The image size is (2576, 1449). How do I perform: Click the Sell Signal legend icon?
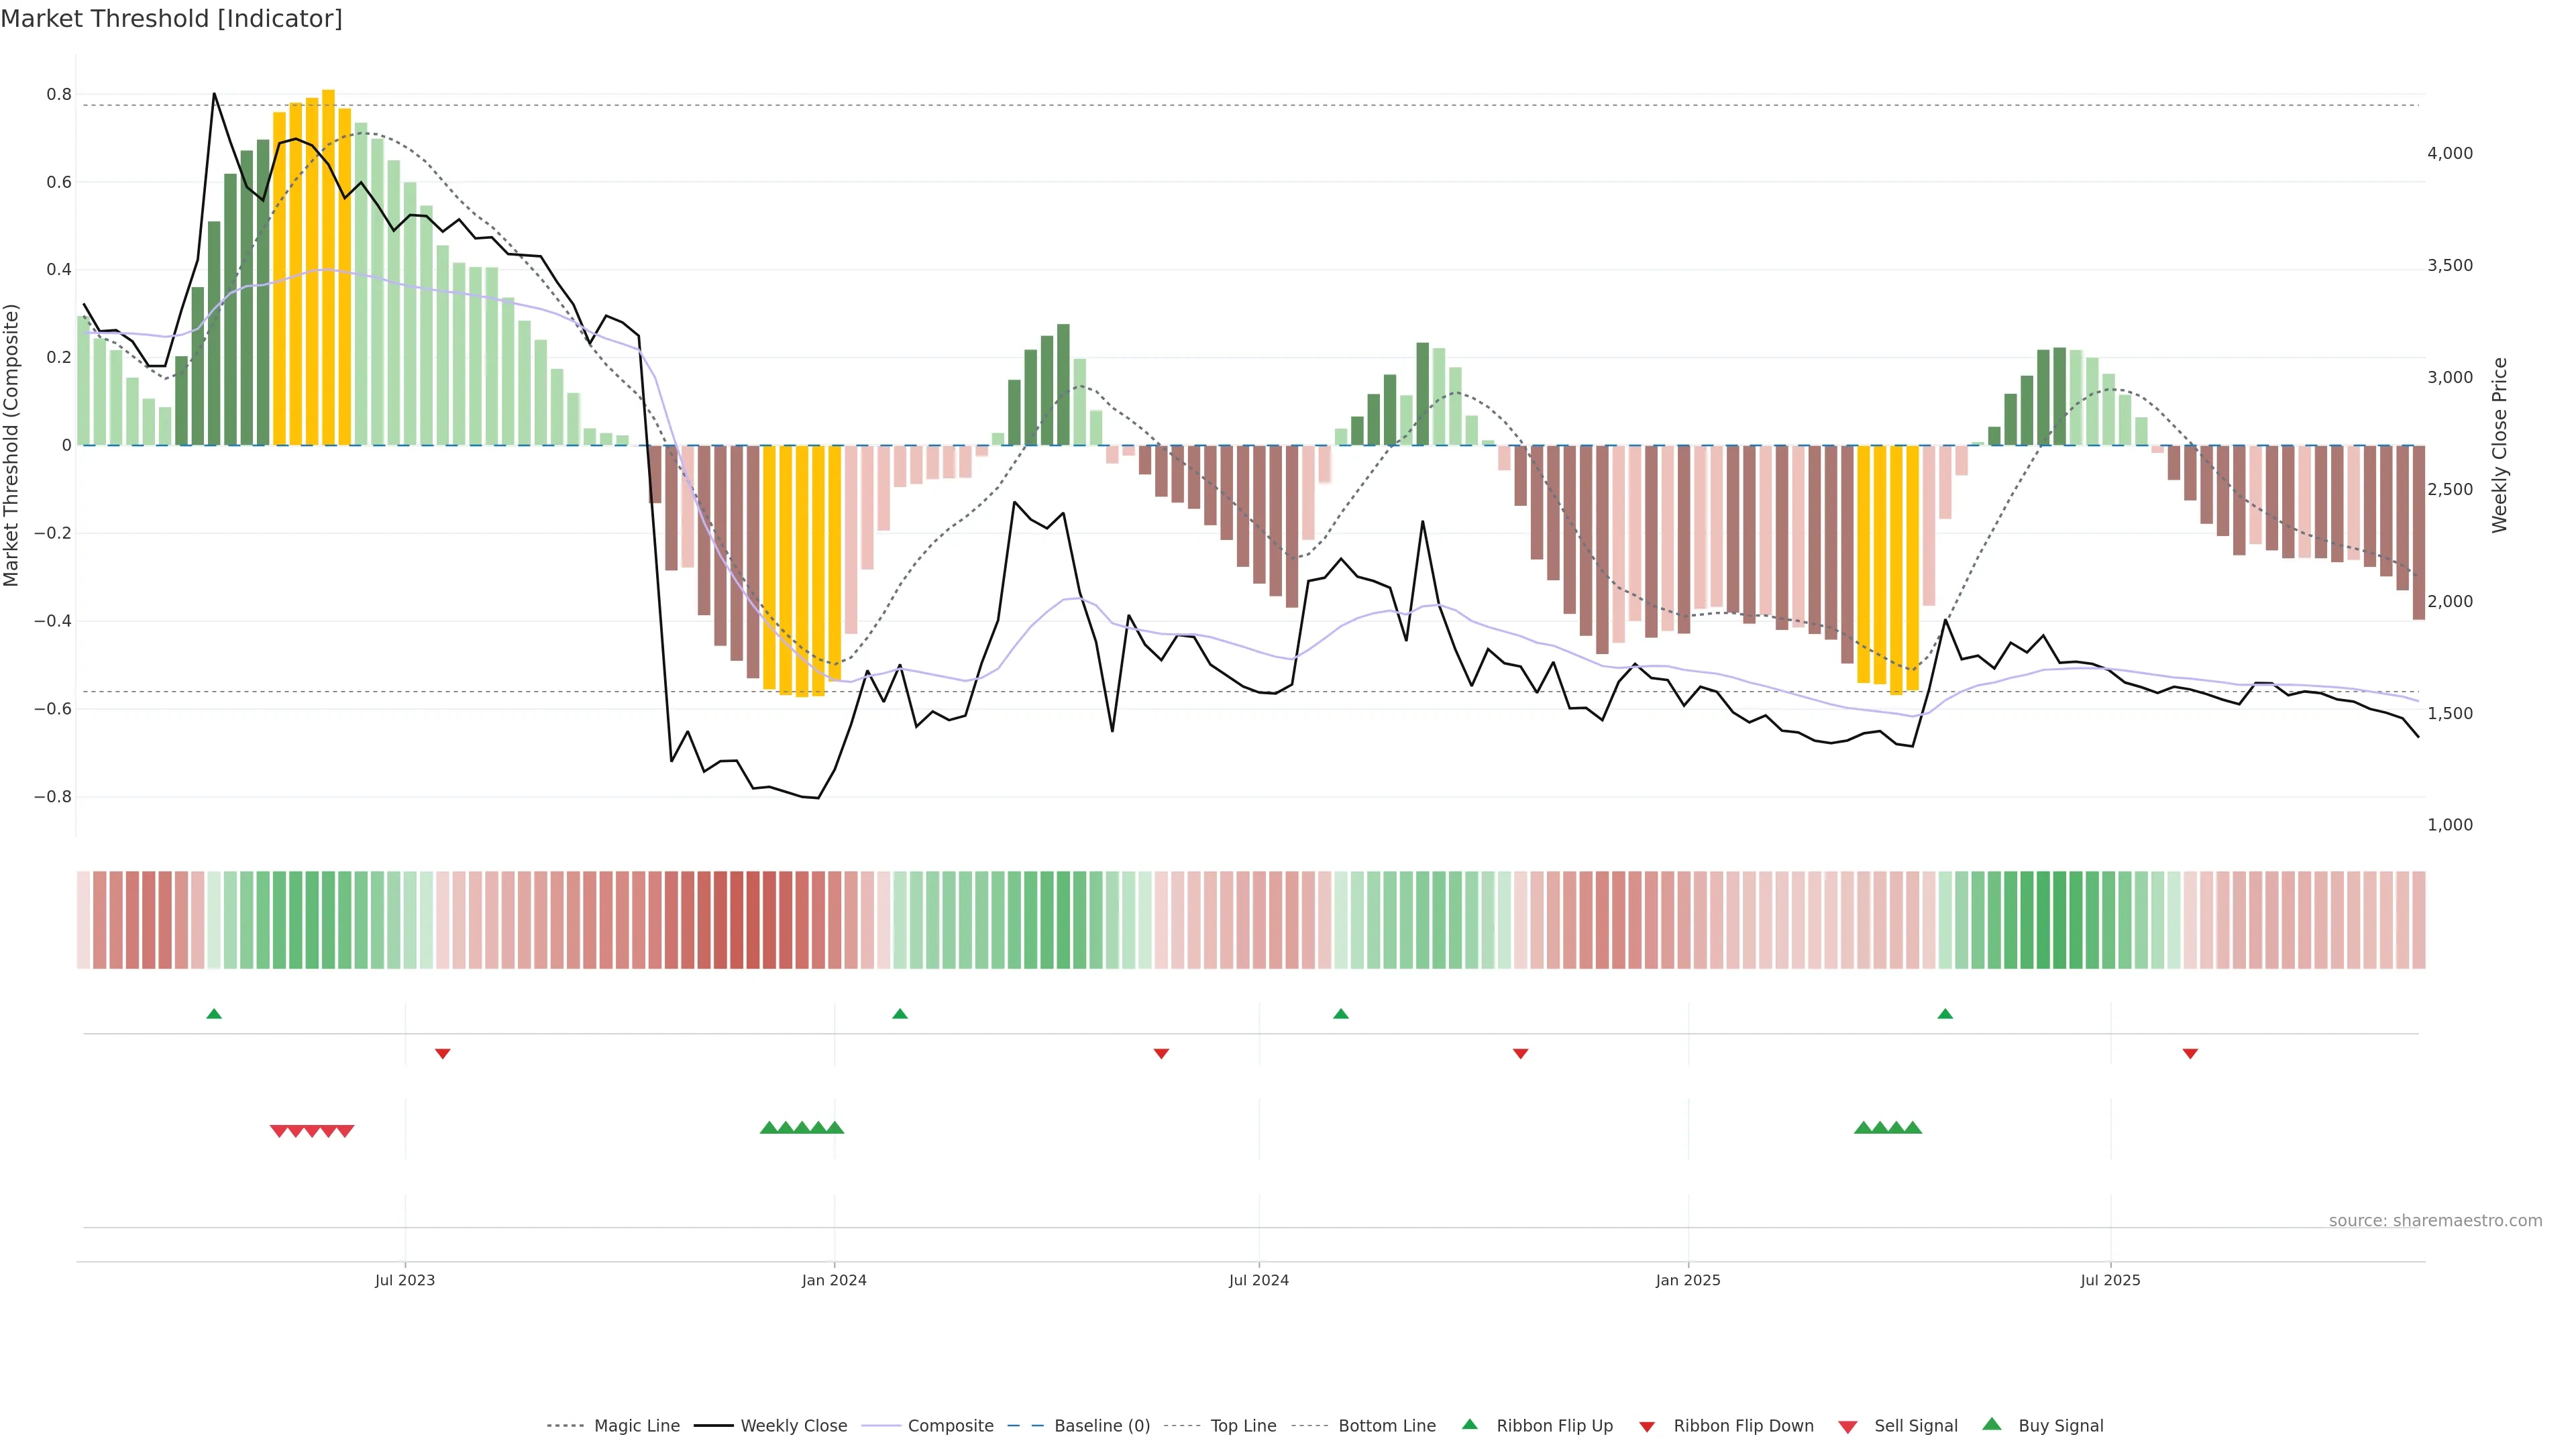[x=1848, y=1426]
